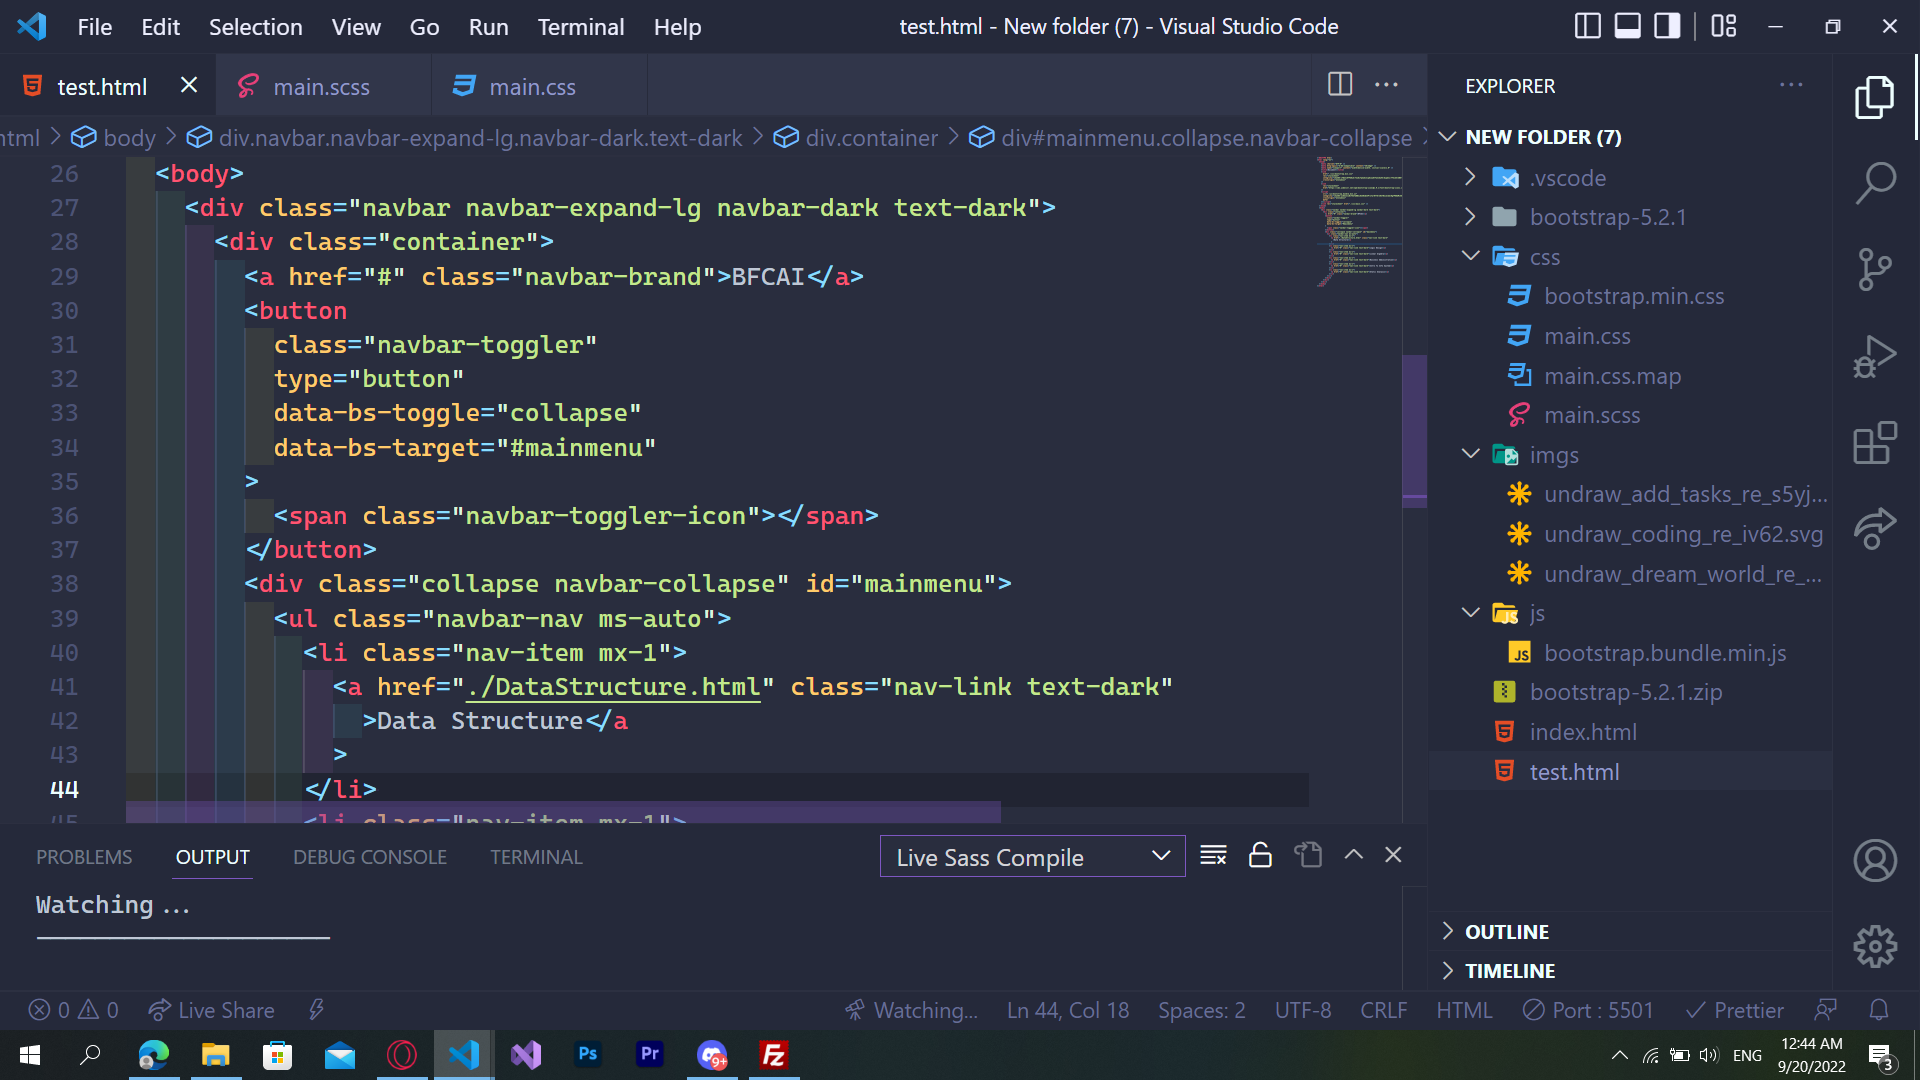1920x1080 pixels.
Task: Expand the bootstrap-5.2.1 folder
Action: (1607, 217)
